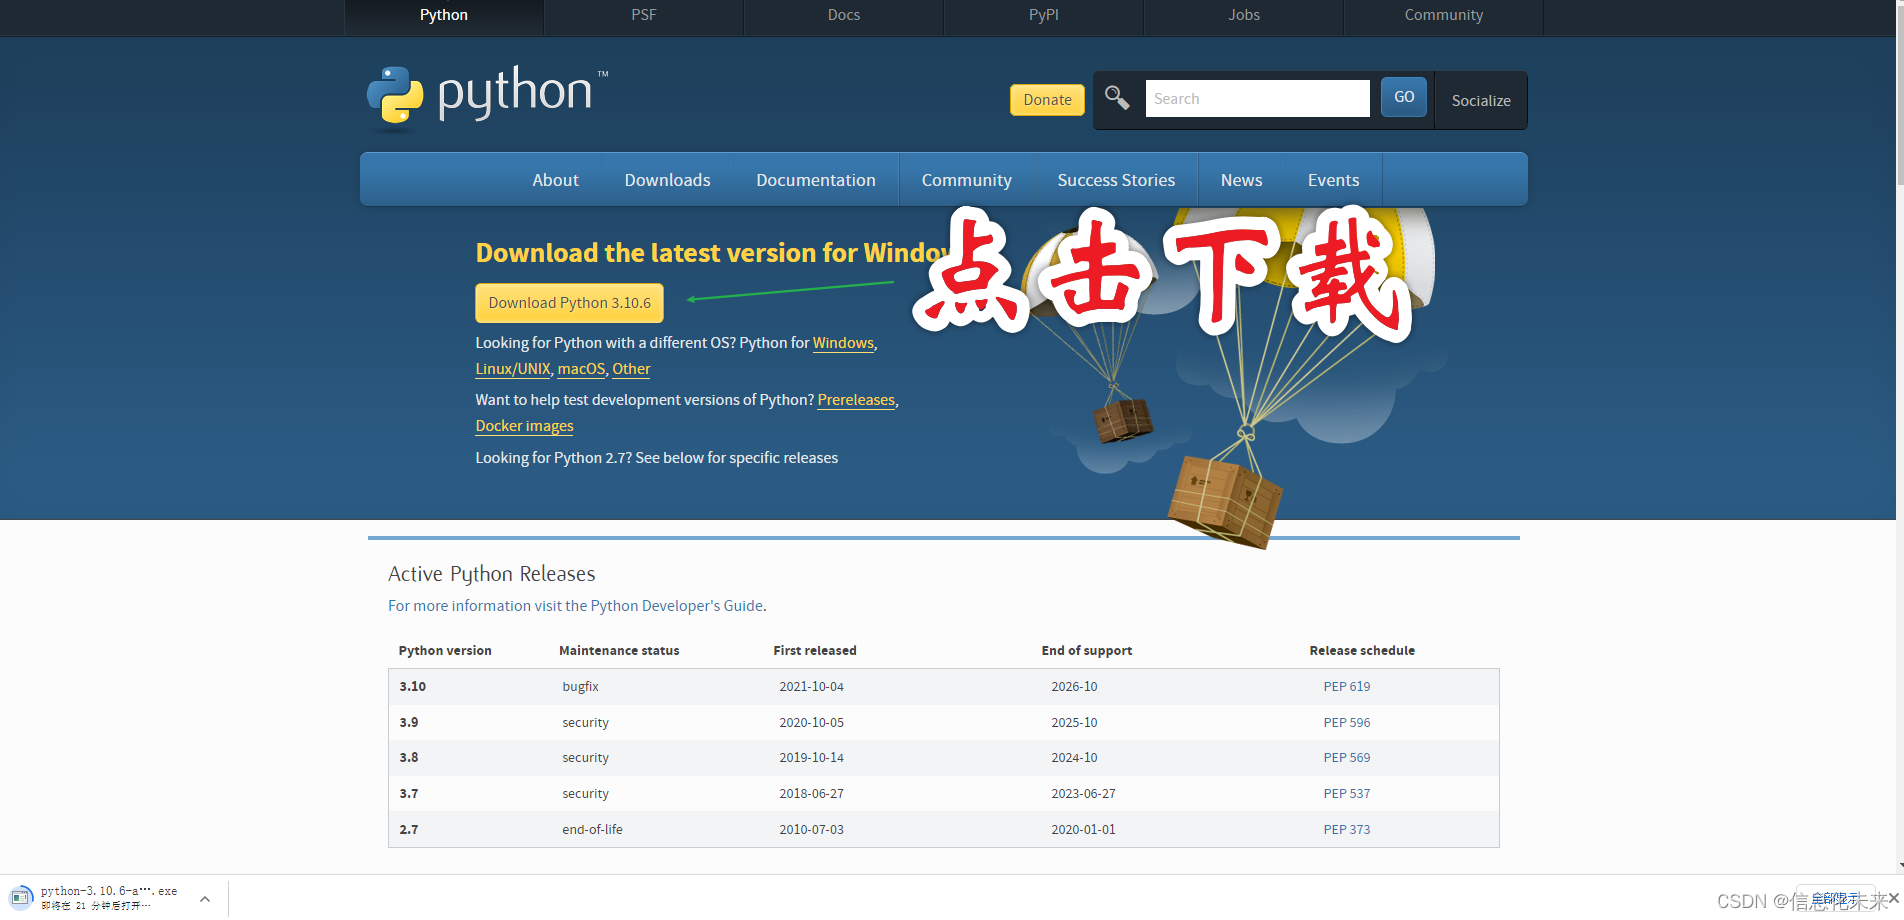Image resolution: width=1904 pixels, height=920 pixels.
Task: Switch to the PSF top site tab
Action: click(644, 15)
